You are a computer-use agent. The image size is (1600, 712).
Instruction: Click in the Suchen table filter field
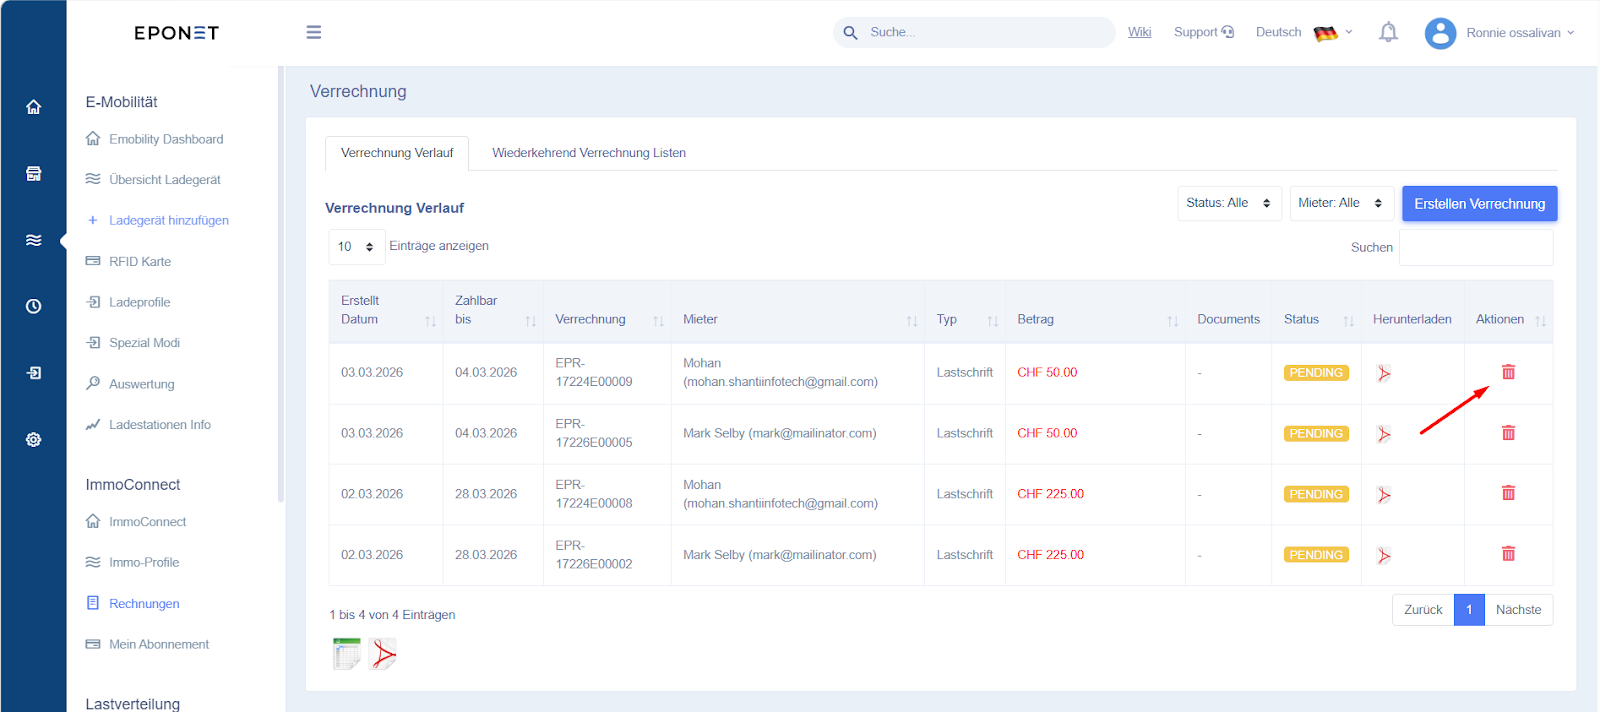1475,248
